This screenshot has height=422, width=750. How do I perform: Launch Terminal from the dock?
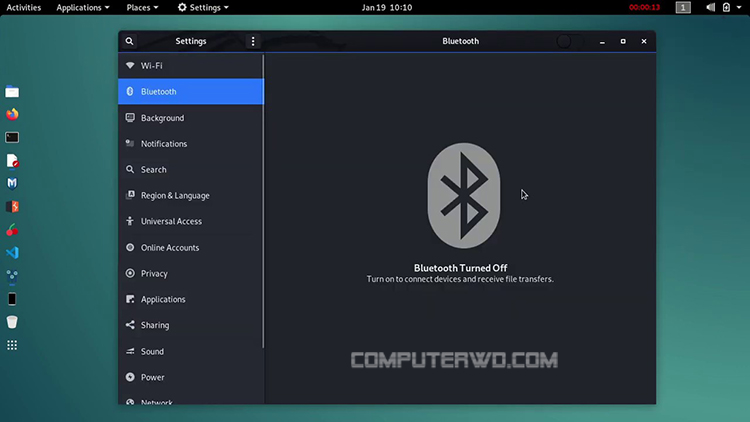12,137
